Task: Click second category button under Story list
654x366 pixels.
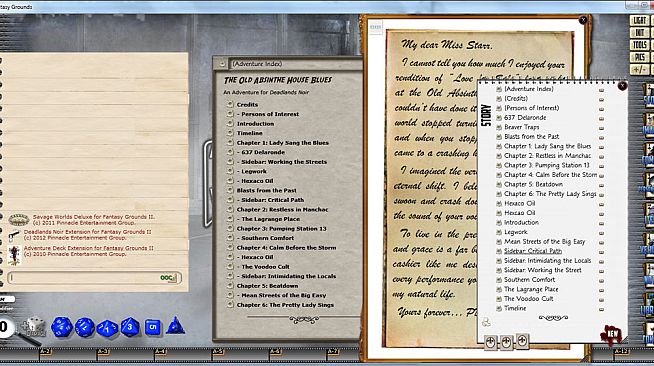Action: click(x=506, y=342)
